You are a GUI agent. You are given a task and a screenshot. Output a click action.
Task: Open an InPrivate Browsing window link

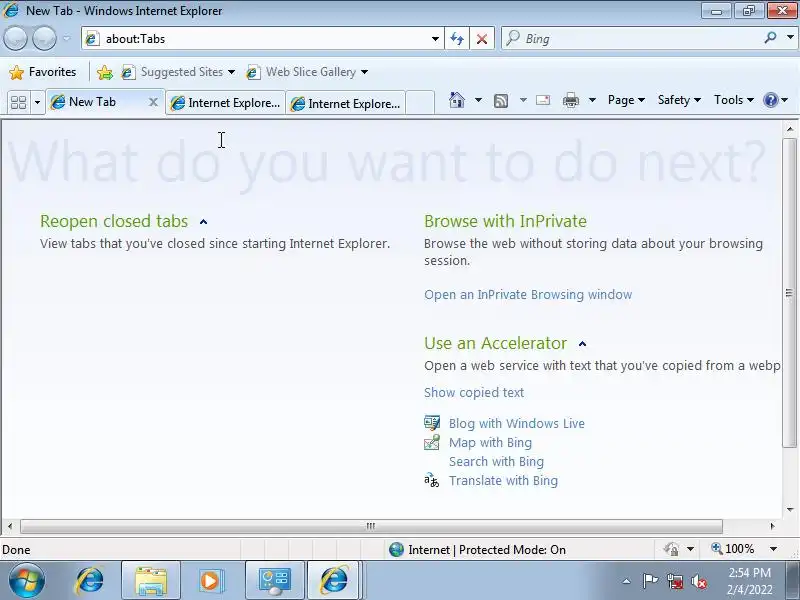[x=528, y=294]
